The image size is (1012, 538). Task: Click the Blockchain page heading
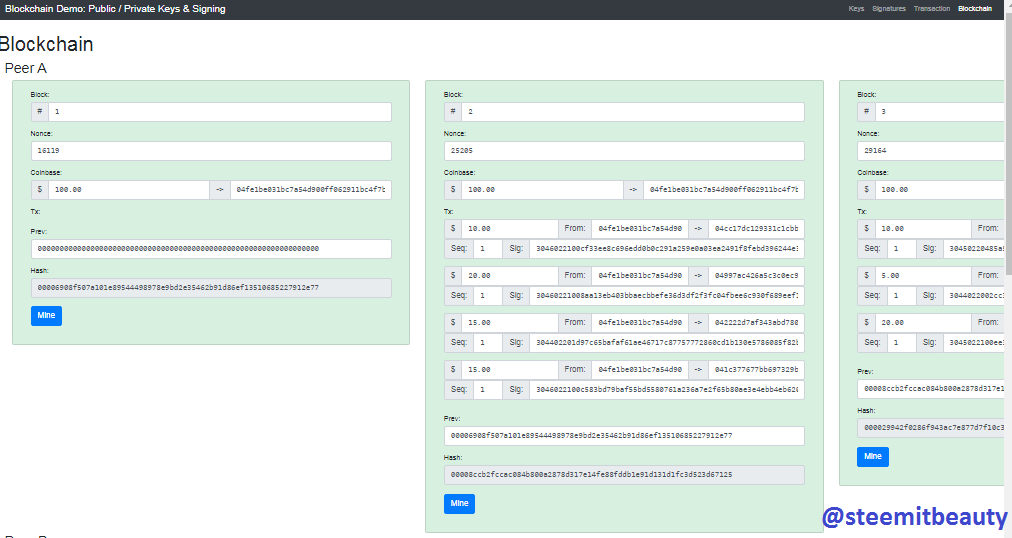tap(46, 44)
